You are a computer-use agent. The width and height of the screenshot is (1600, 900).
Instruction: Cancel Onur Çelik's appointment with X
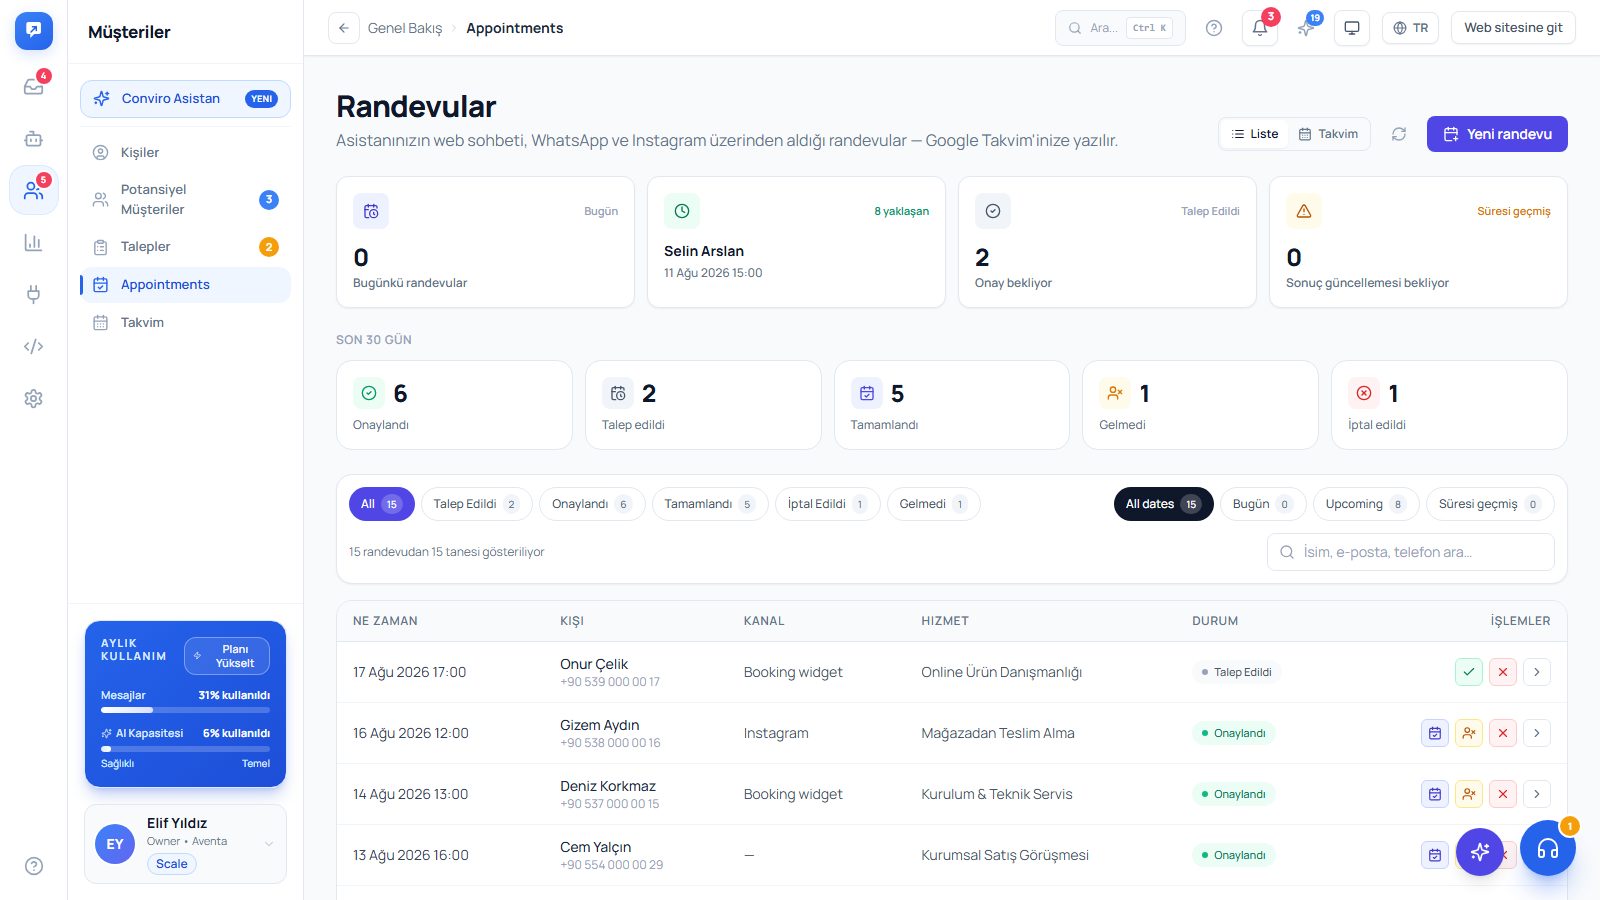pos(1502,672)
